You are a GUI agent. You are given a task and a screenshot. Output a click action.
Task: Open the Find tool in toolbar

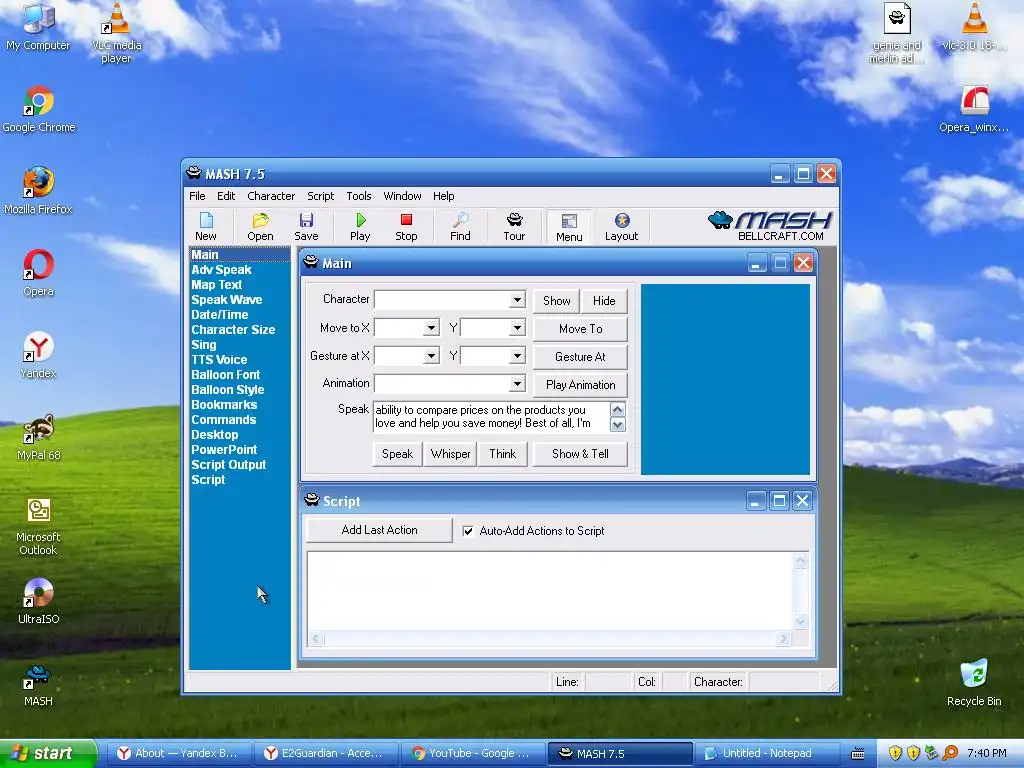pyautogui.click(x=460, y=227)
